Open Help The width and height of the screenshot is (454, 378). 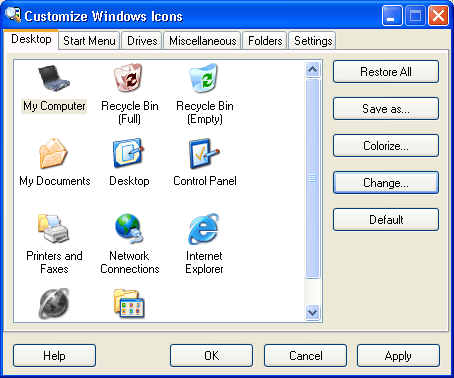pos(54,356)
